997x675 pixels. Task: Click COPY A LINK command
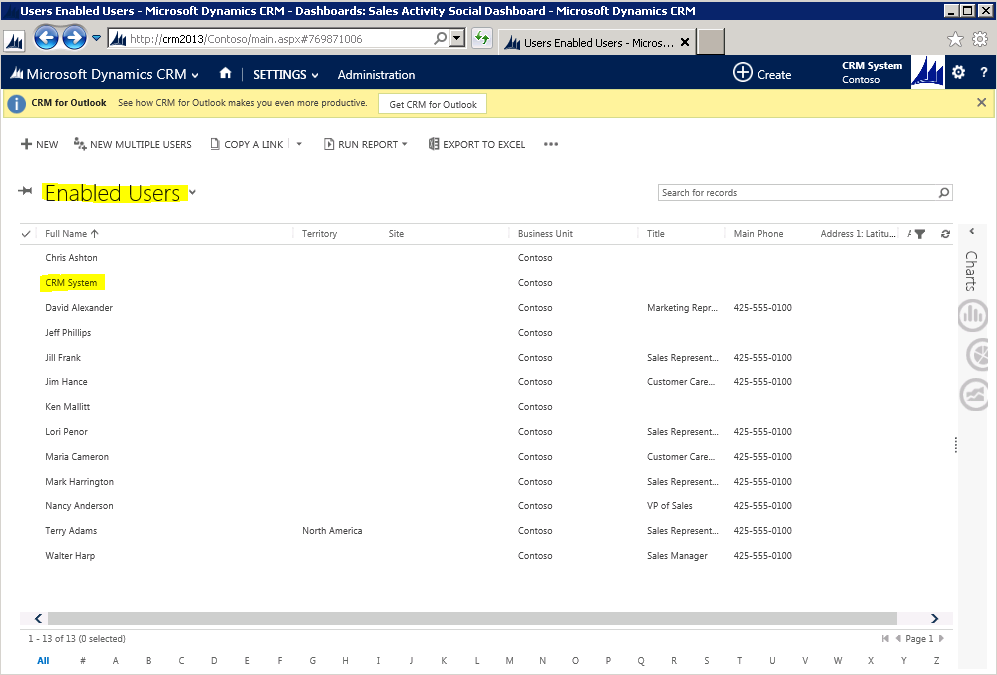[247, 144]
